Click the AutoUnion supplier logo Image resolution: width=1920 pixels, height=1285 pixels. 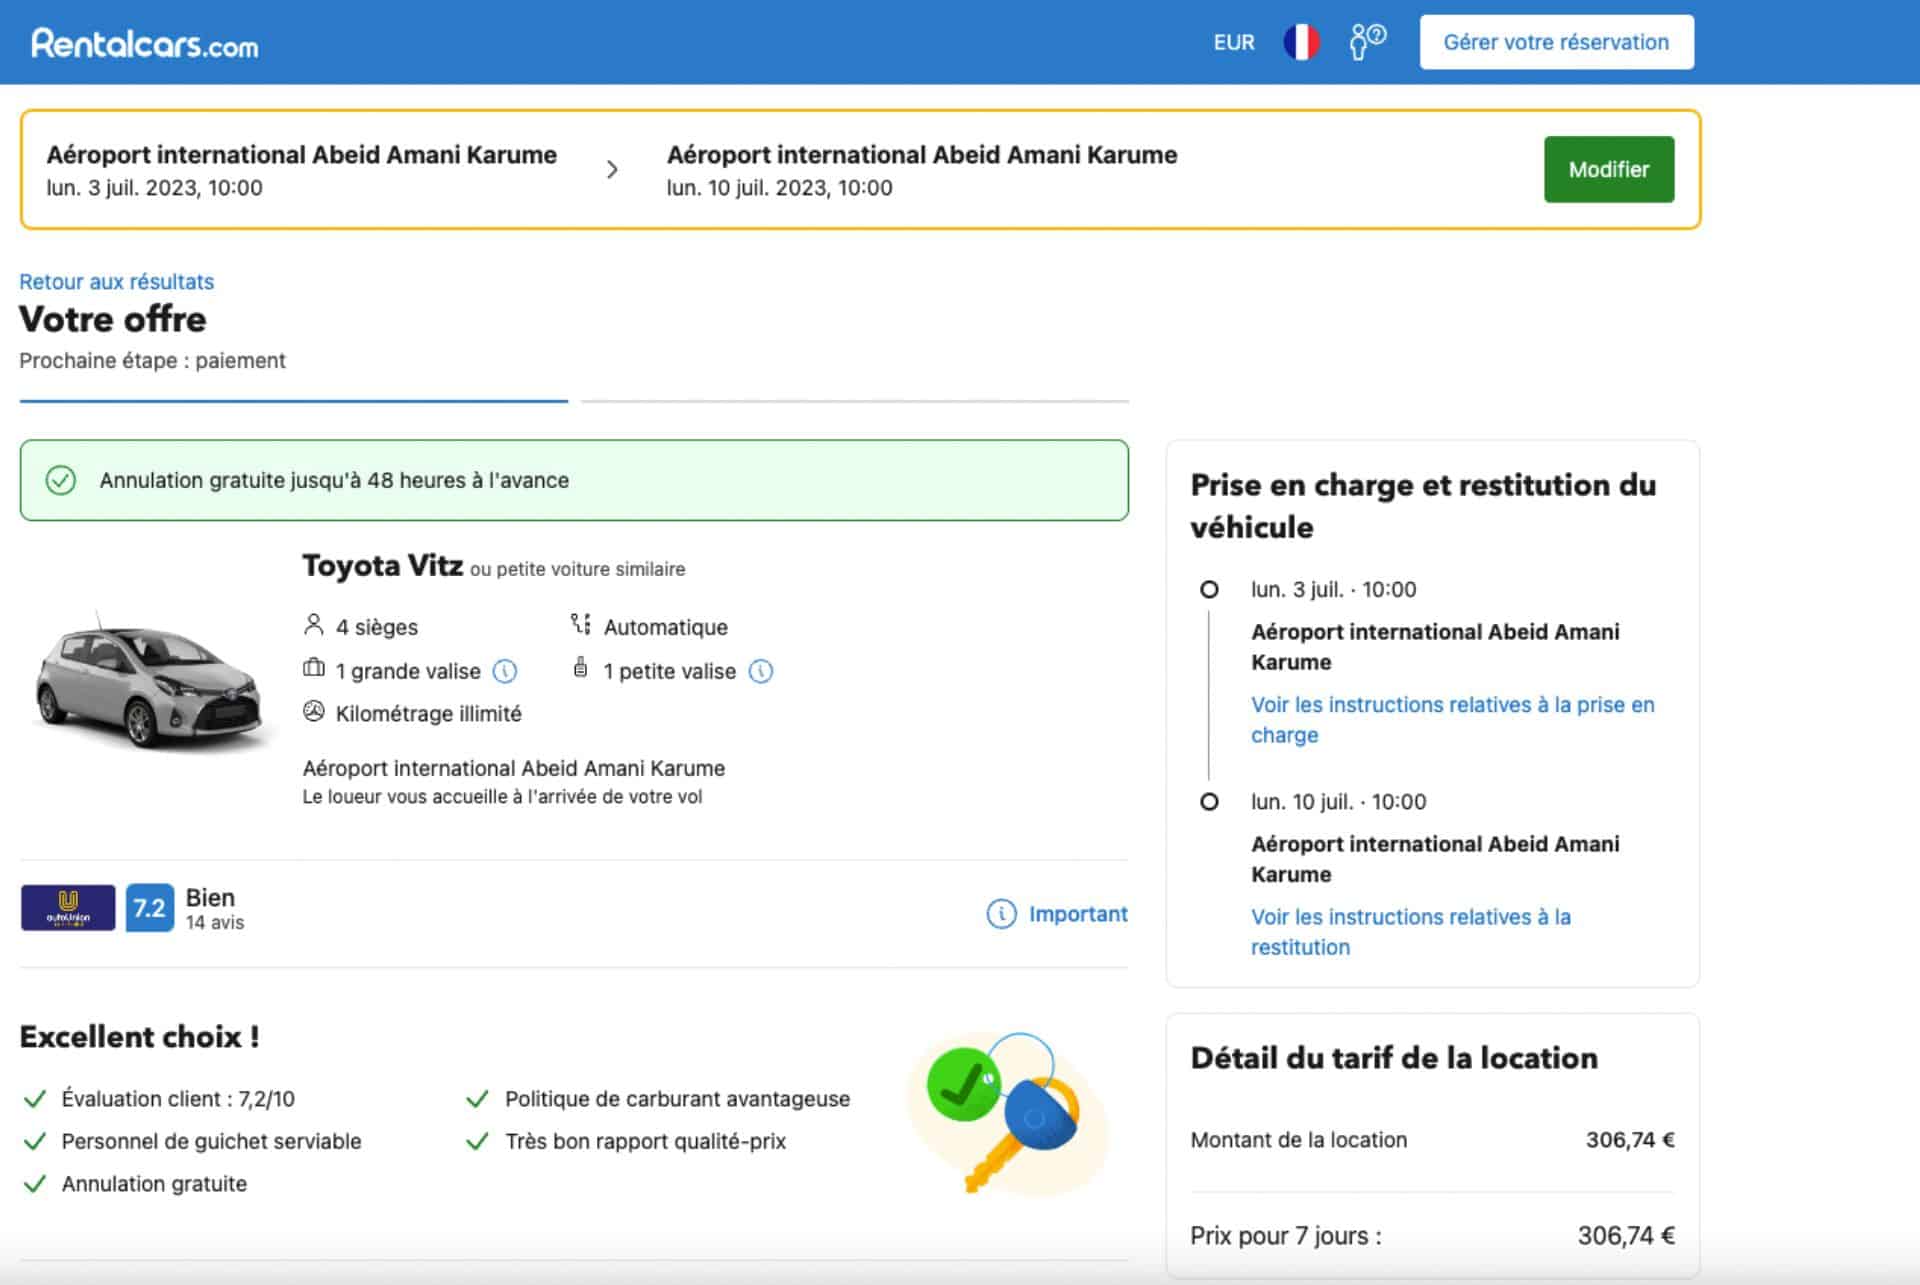pyautogui.click(x=68, y=908)
